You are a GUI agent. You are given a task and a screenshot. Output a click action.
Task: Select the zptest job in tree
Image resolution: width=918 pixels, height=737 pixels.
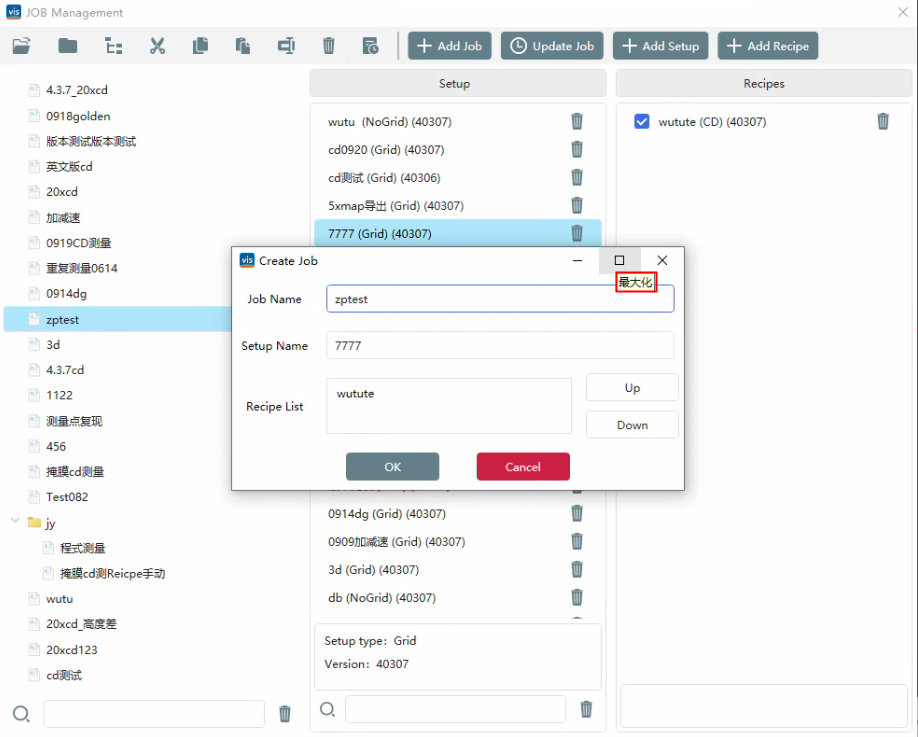[x=63, y=320]
